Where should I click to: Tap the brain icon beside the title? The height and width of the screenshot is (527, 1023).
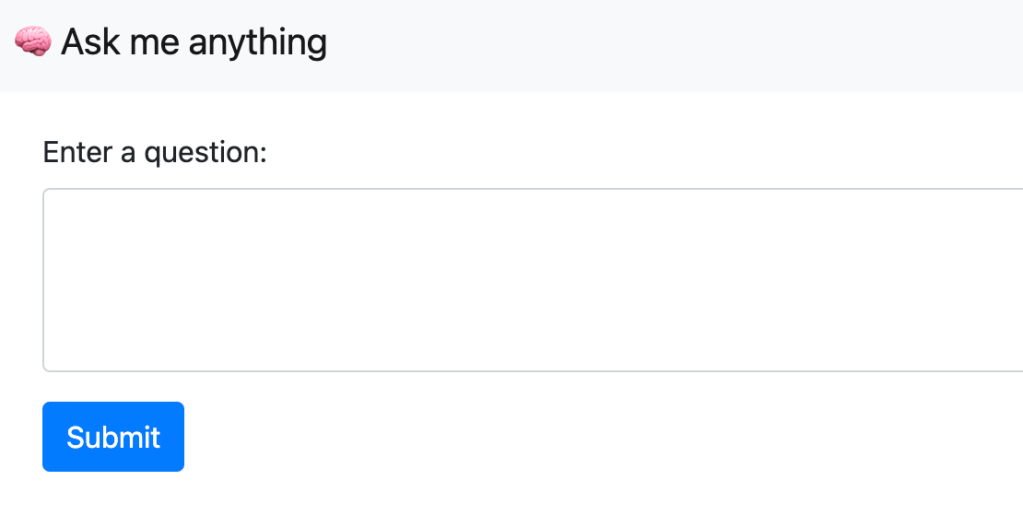33,42
